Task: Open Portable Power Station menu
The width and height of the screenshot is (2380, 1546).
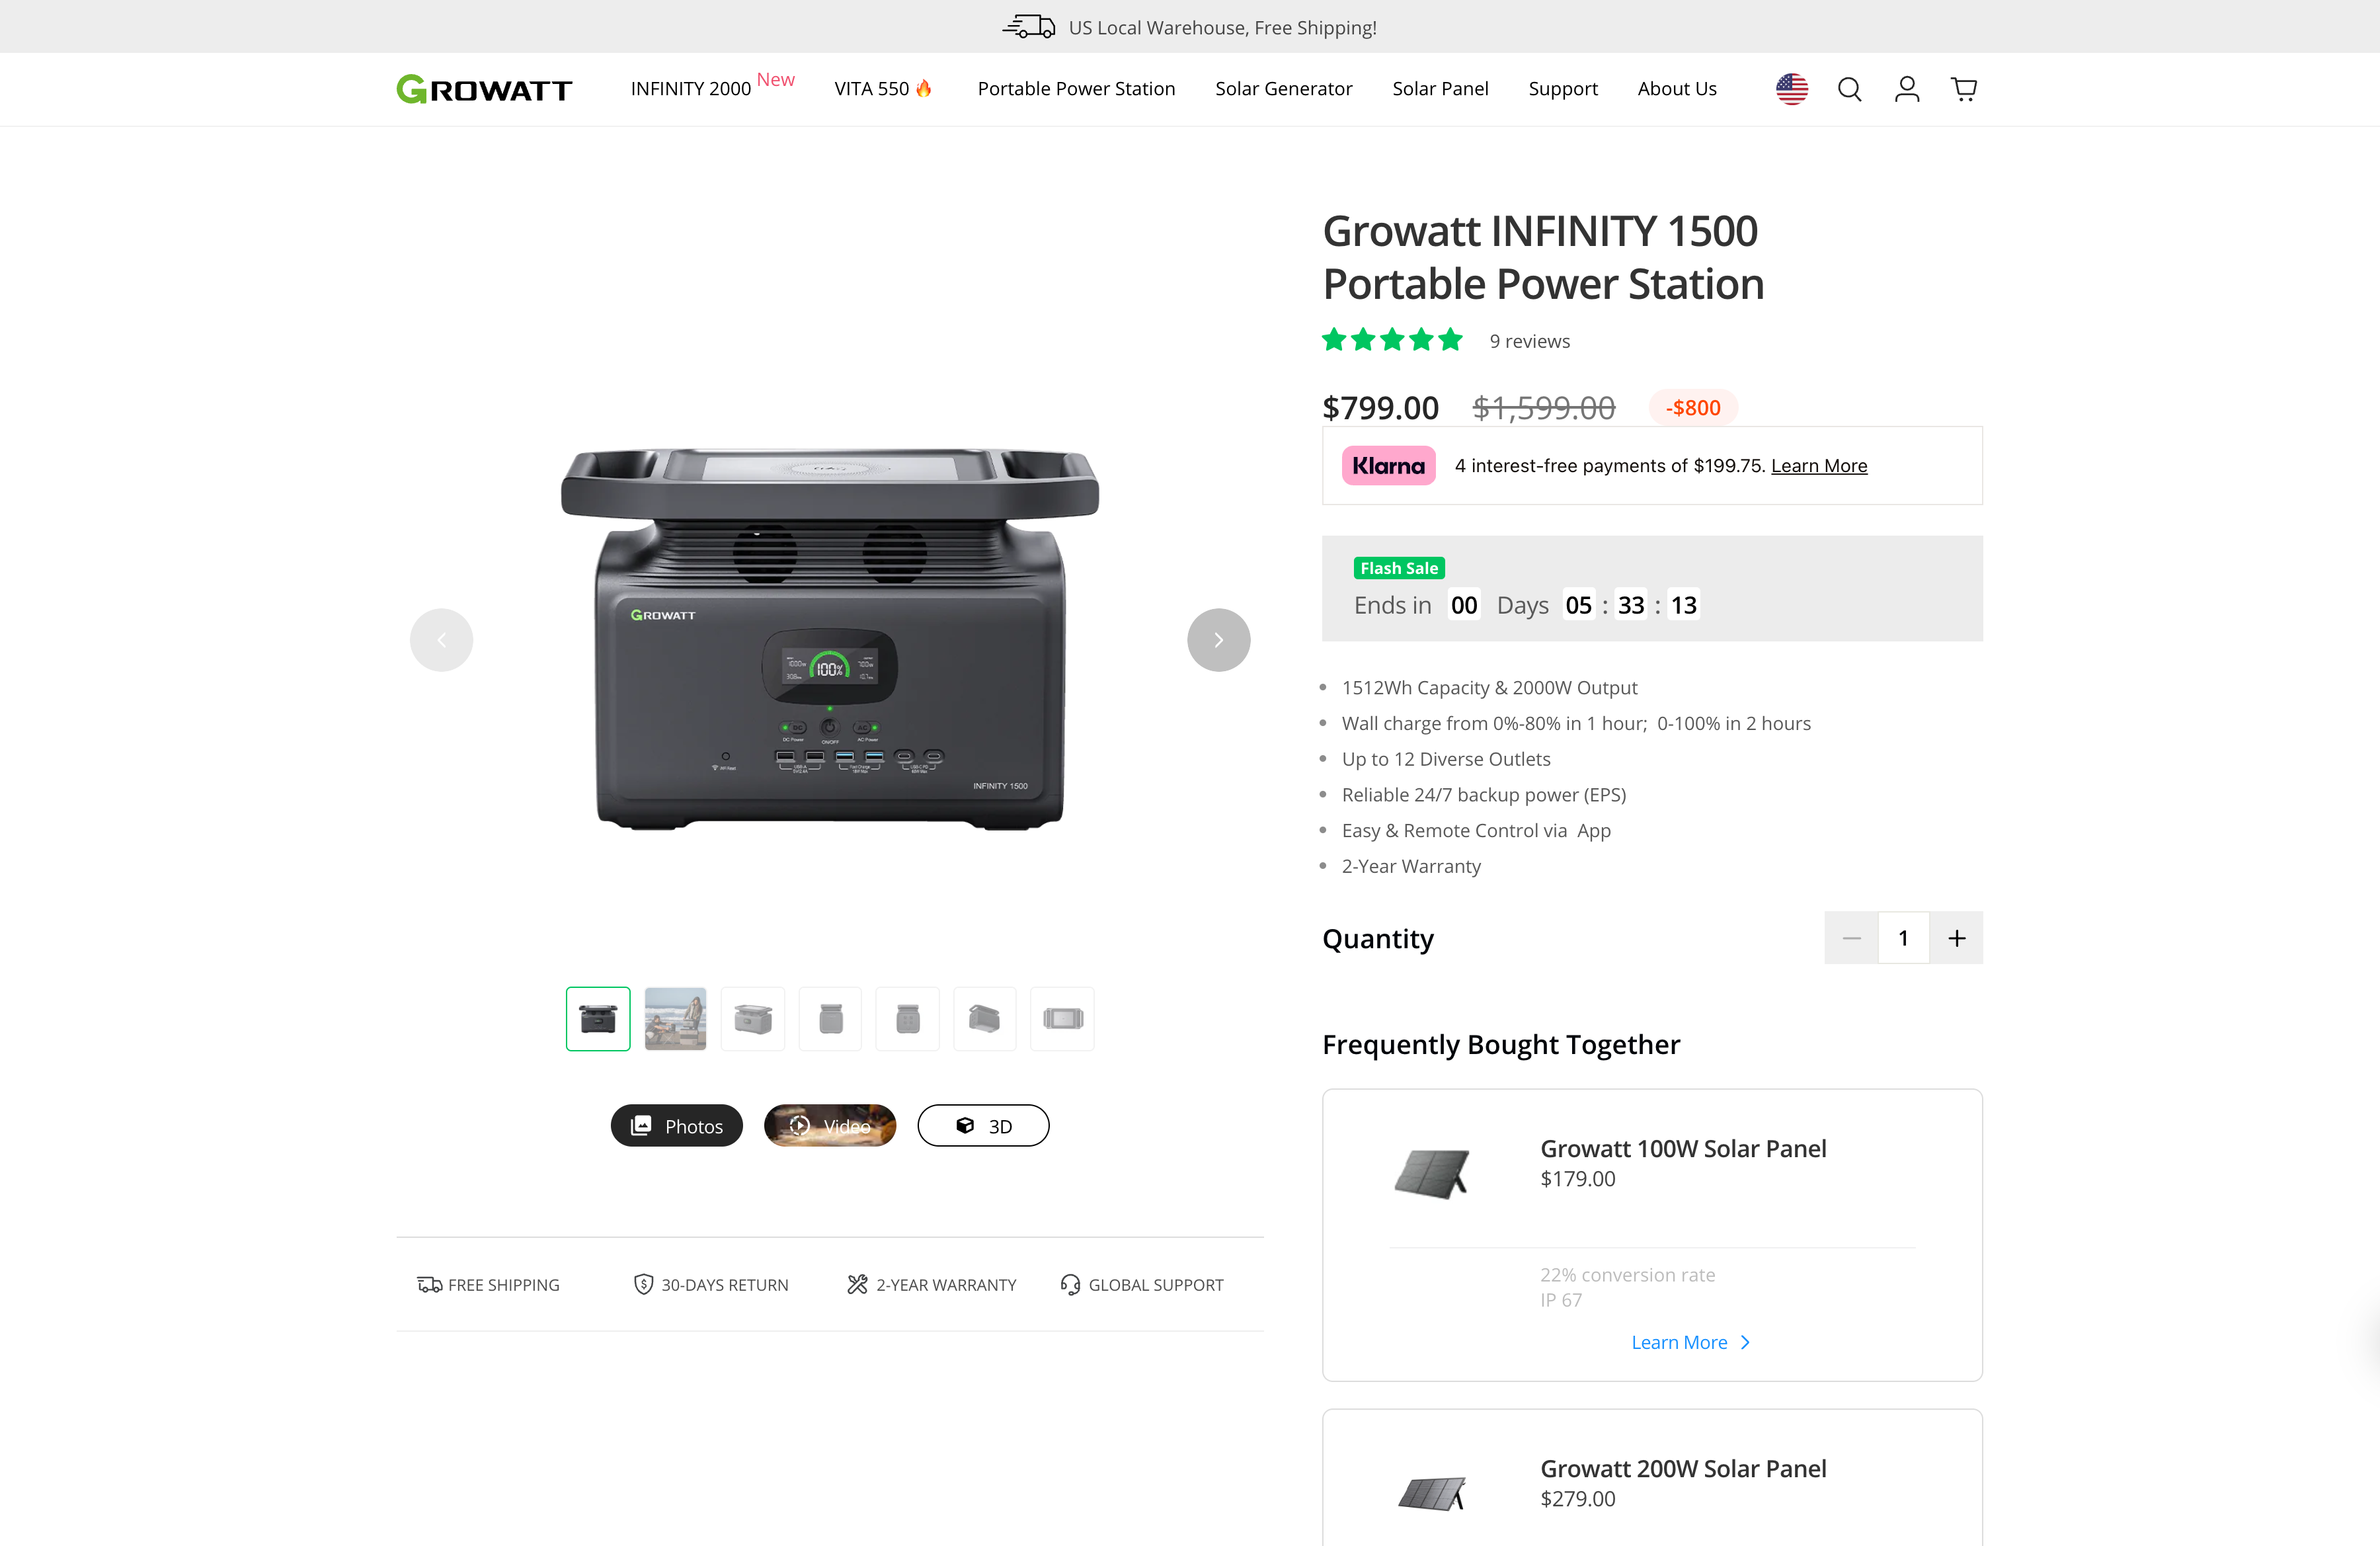Action: pos(1076,89)
